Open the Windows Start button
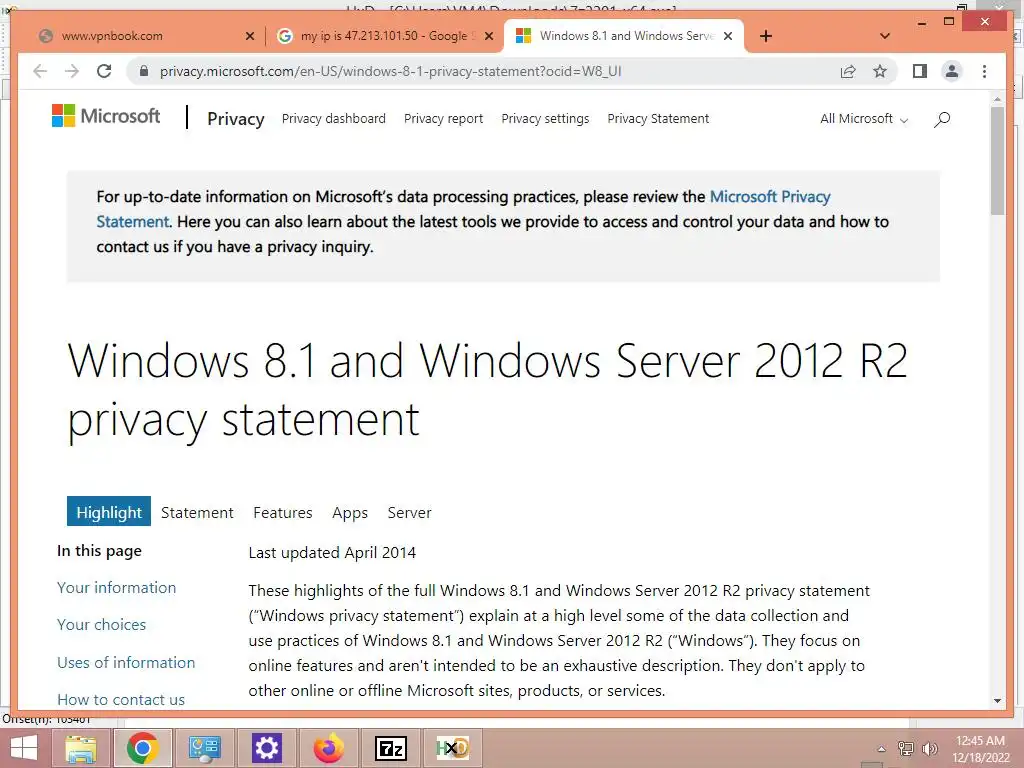The width and height of the screenshot is (1024, 768). click(24, 748)
